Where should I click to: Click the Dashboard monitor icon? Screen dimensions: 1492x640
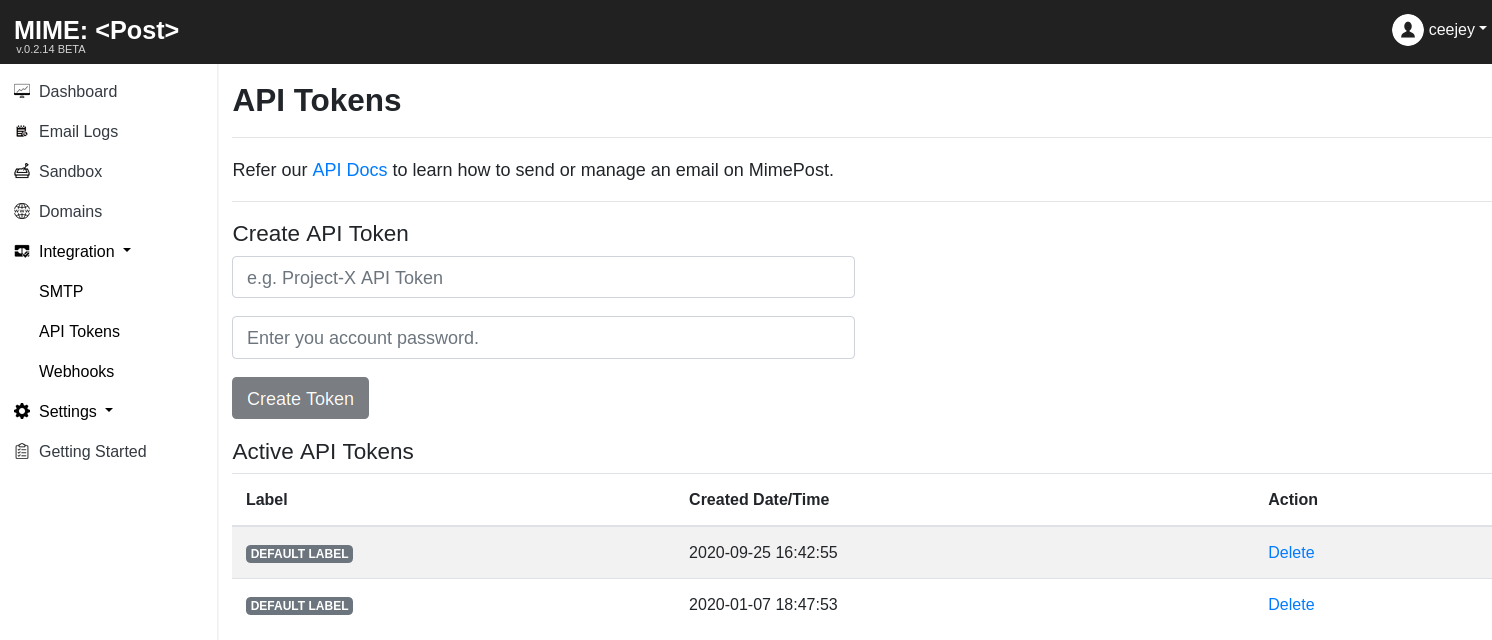pyautogui.click(x=22, y=91)
